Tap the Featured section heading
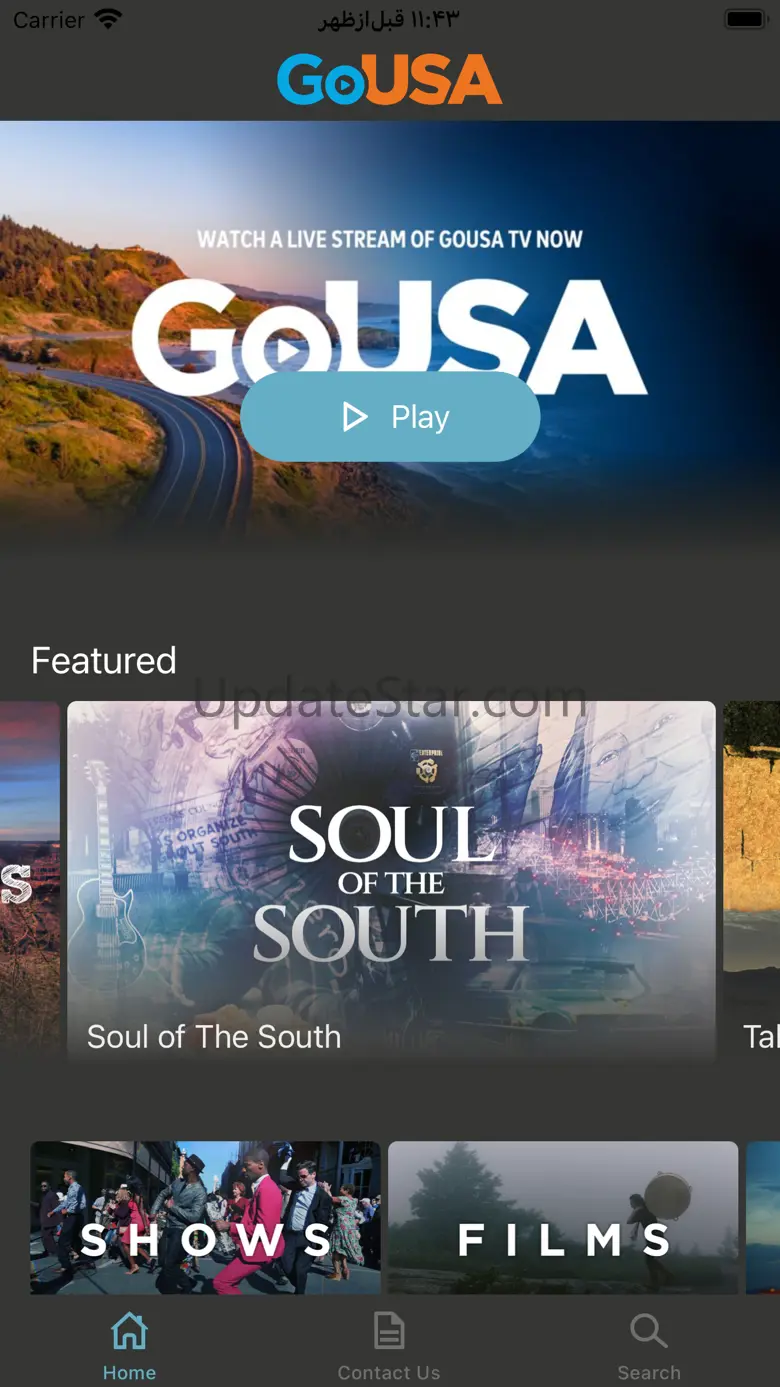Screen dimensions: 780x1387 pyautogui.click(x=104, y=660)
